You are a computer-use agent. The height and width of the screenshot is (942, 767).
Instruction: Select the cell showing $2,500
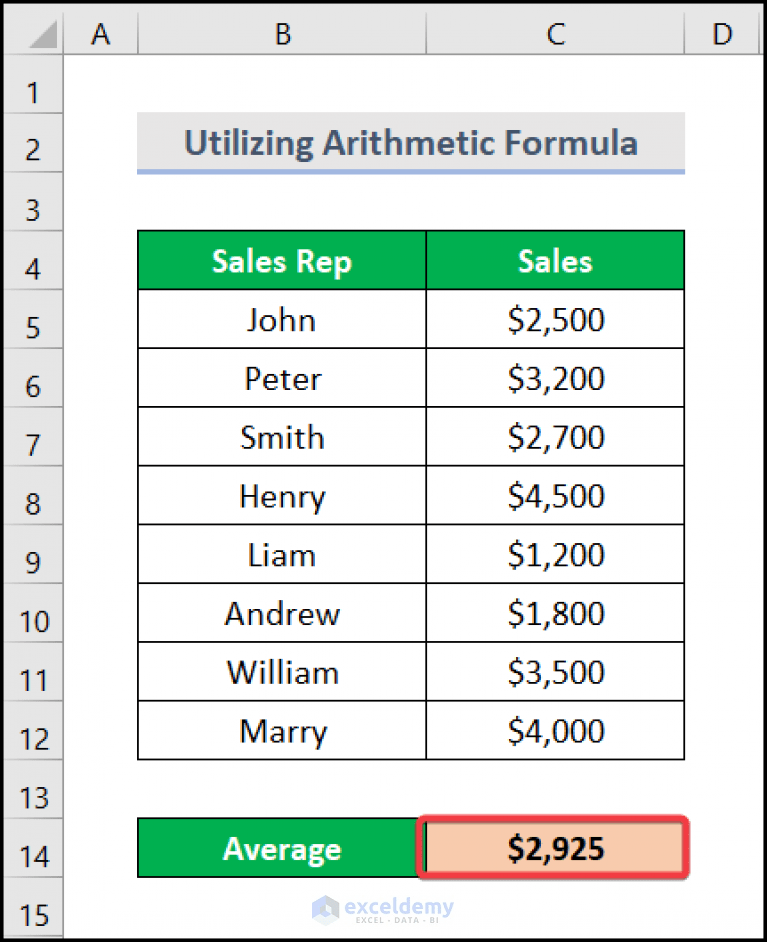[x=555, y=319]
